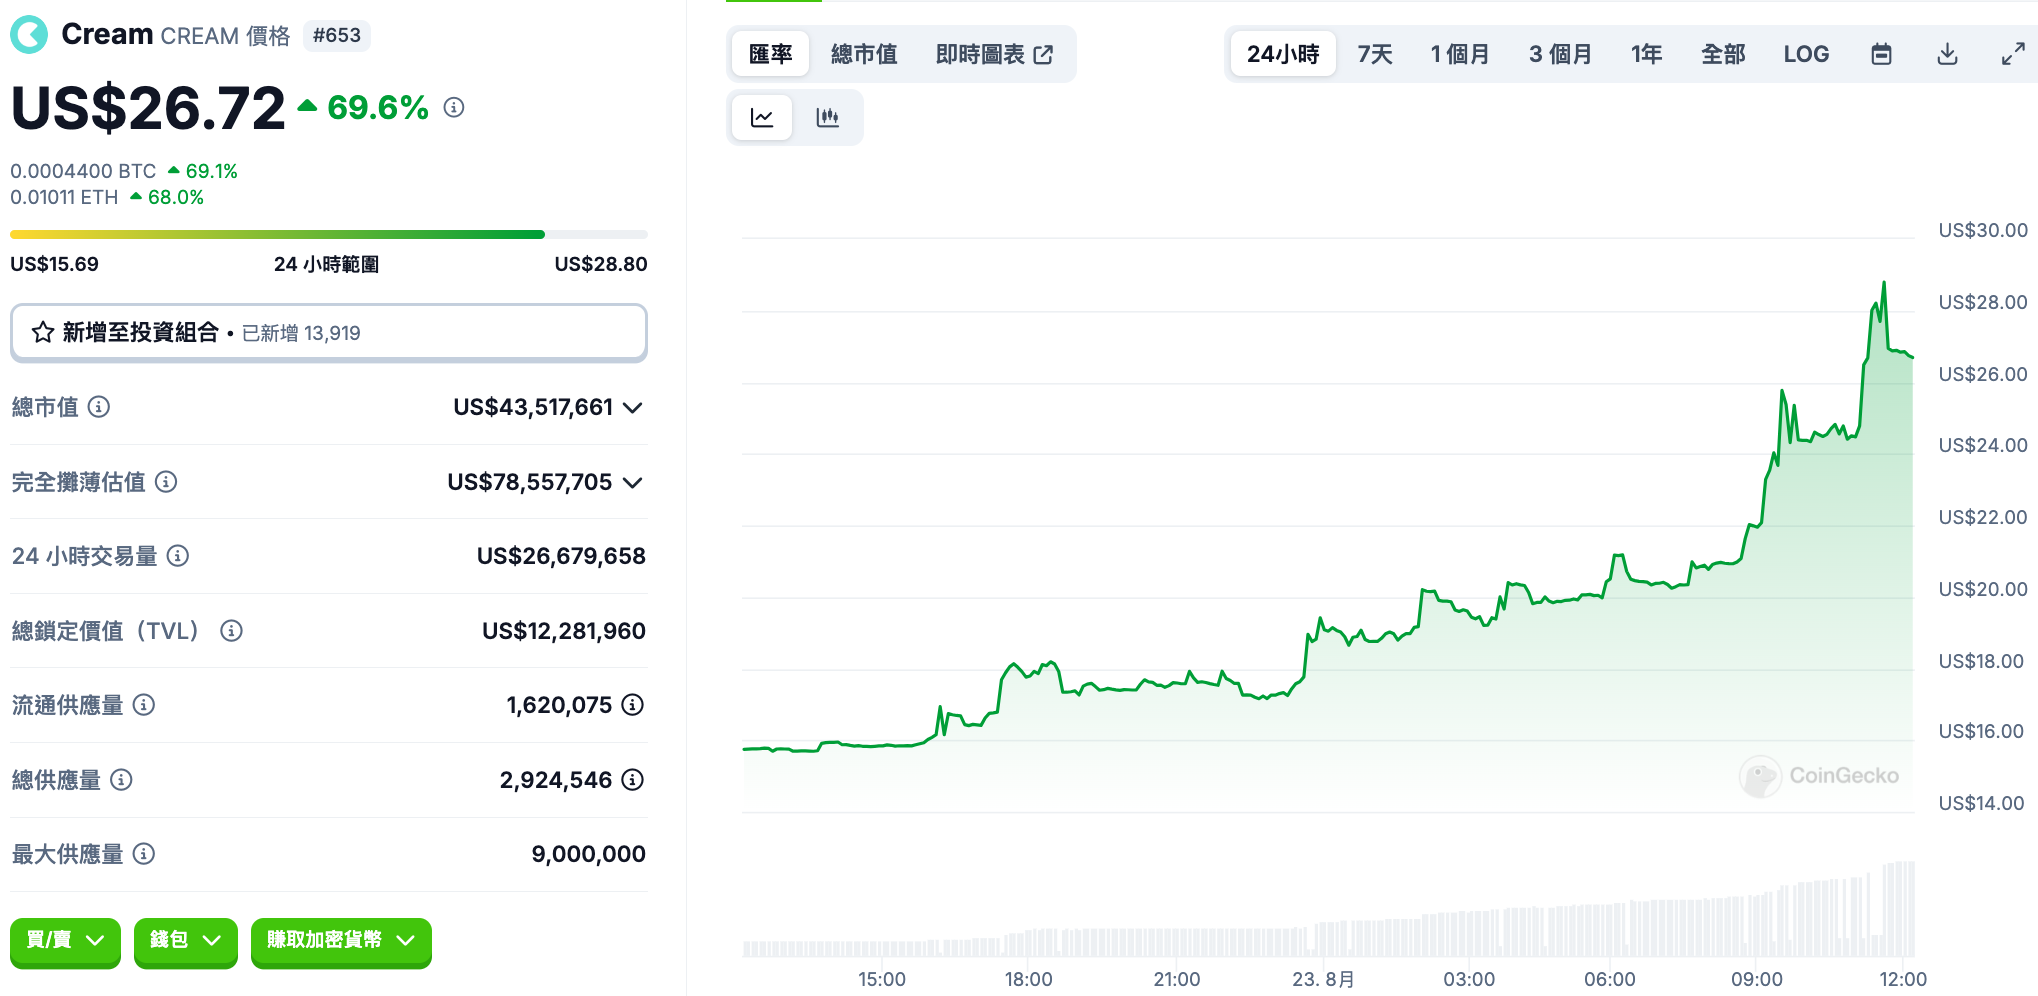The height and width of the screenshot is (996, 2038).
Task: Expand the US$78,557,705 valuation details
Action: (632, 482)
